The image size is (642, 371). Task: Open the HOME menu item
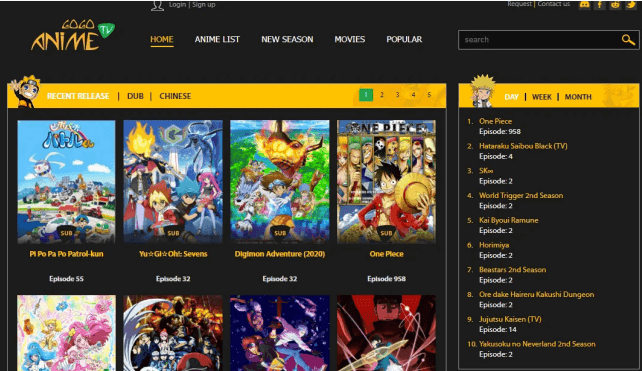pos(162,39)
